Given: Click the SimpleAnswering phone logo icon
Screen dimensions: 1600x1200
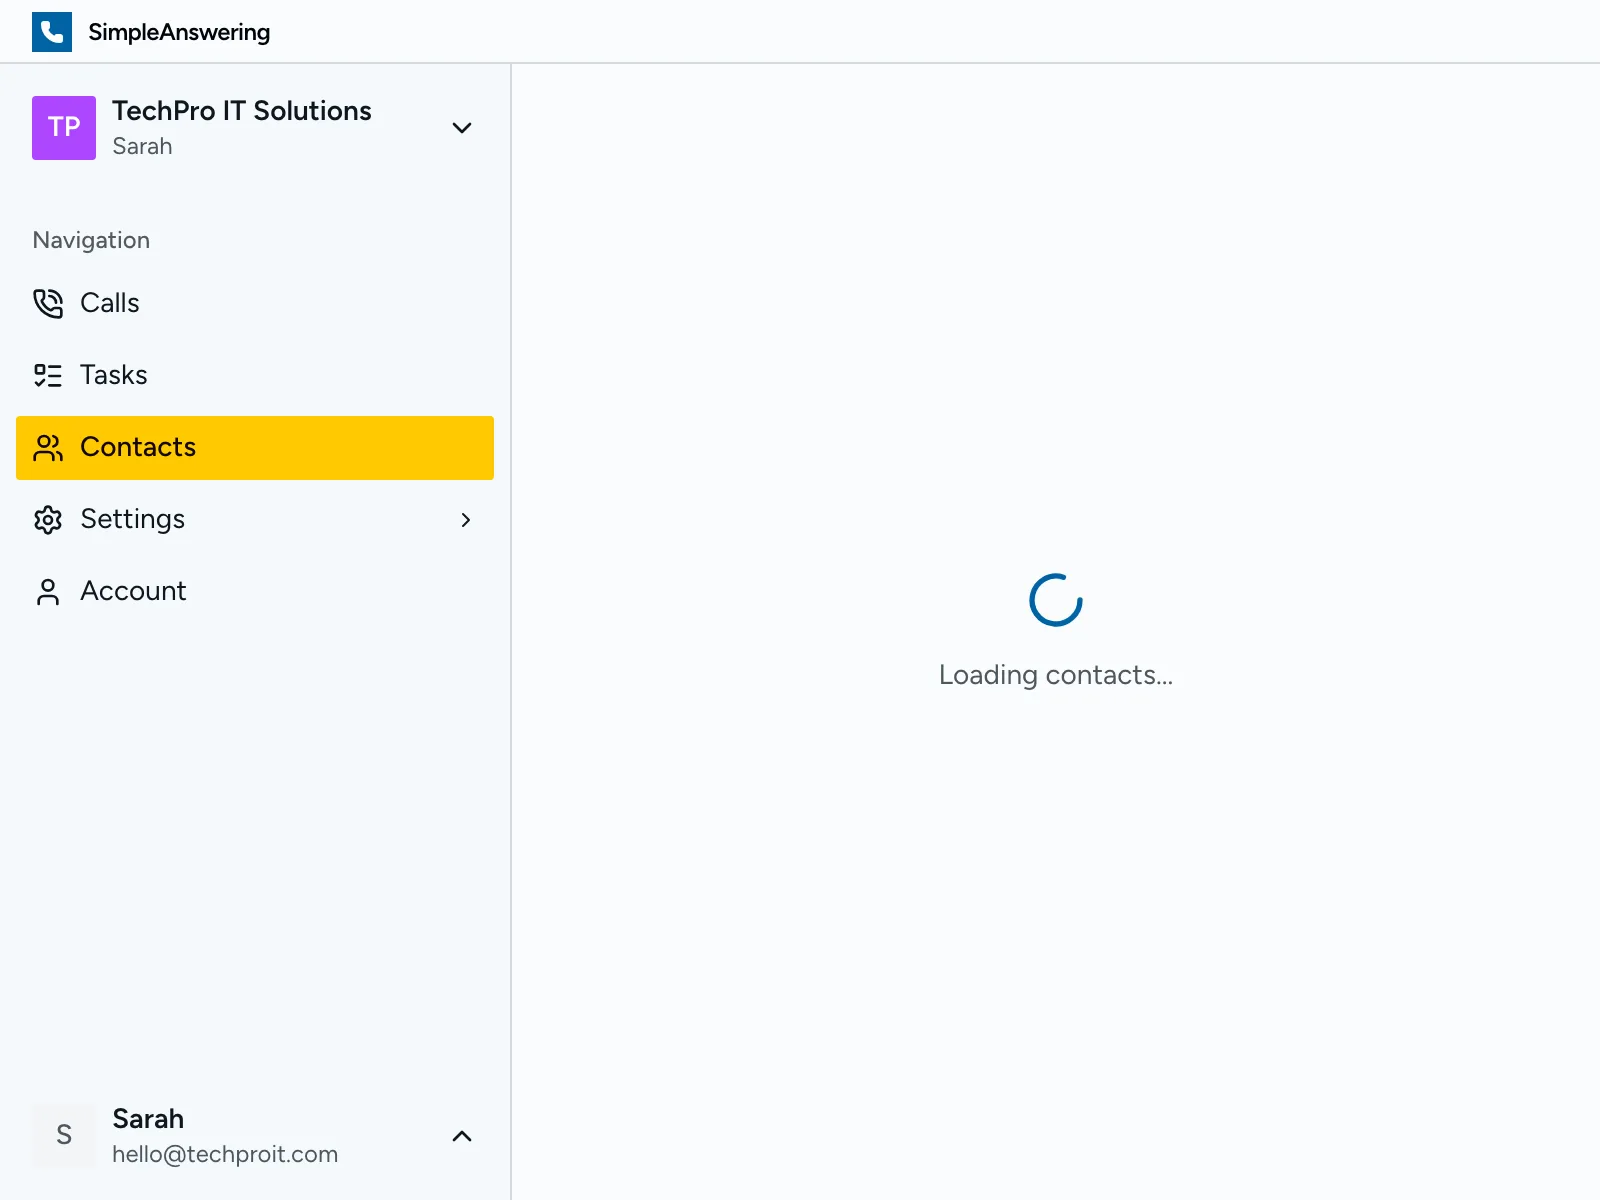Looking at the screenshot, I should (51, 31).
